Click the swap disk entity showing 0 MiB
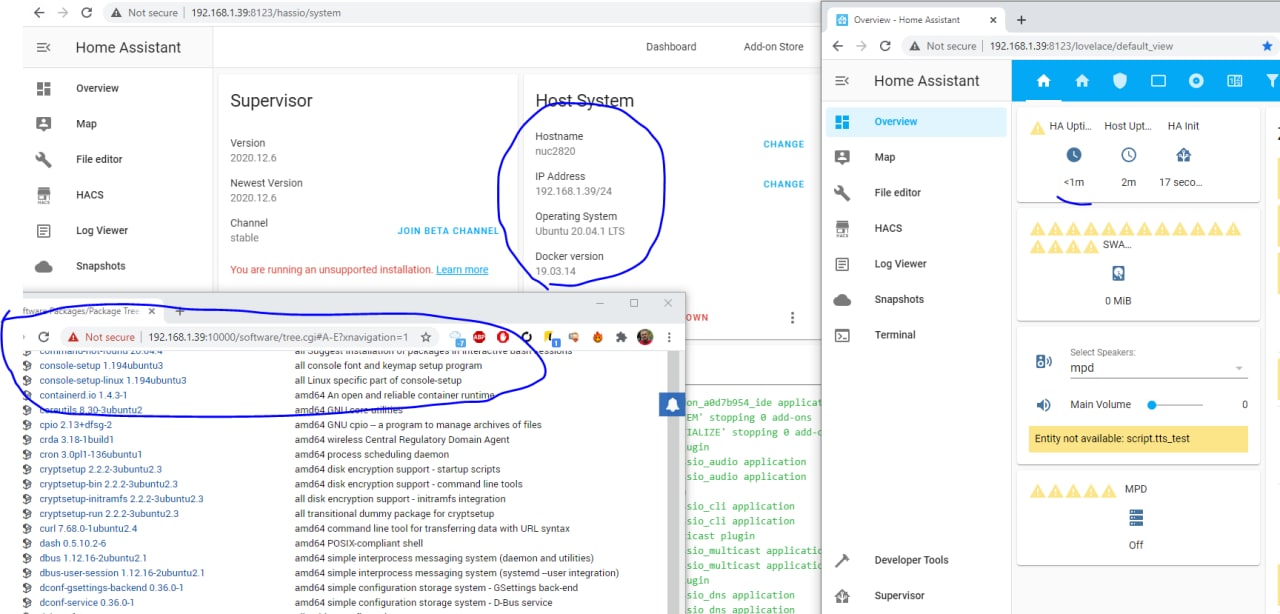Image resolution: width=1280 pixels, height=614 pixels. click(x=1119, y=273)
